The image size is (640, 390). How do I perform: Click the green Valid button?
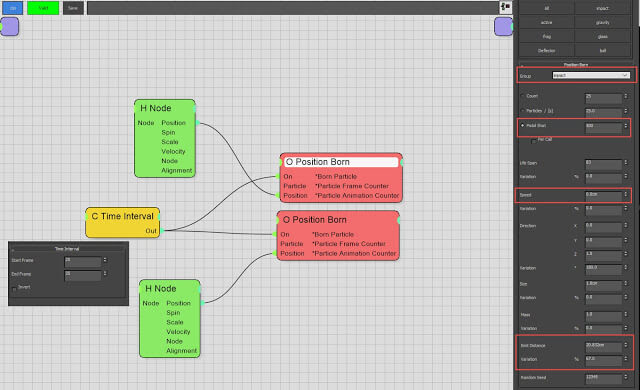pyautogui.click(x=43, y=8)
